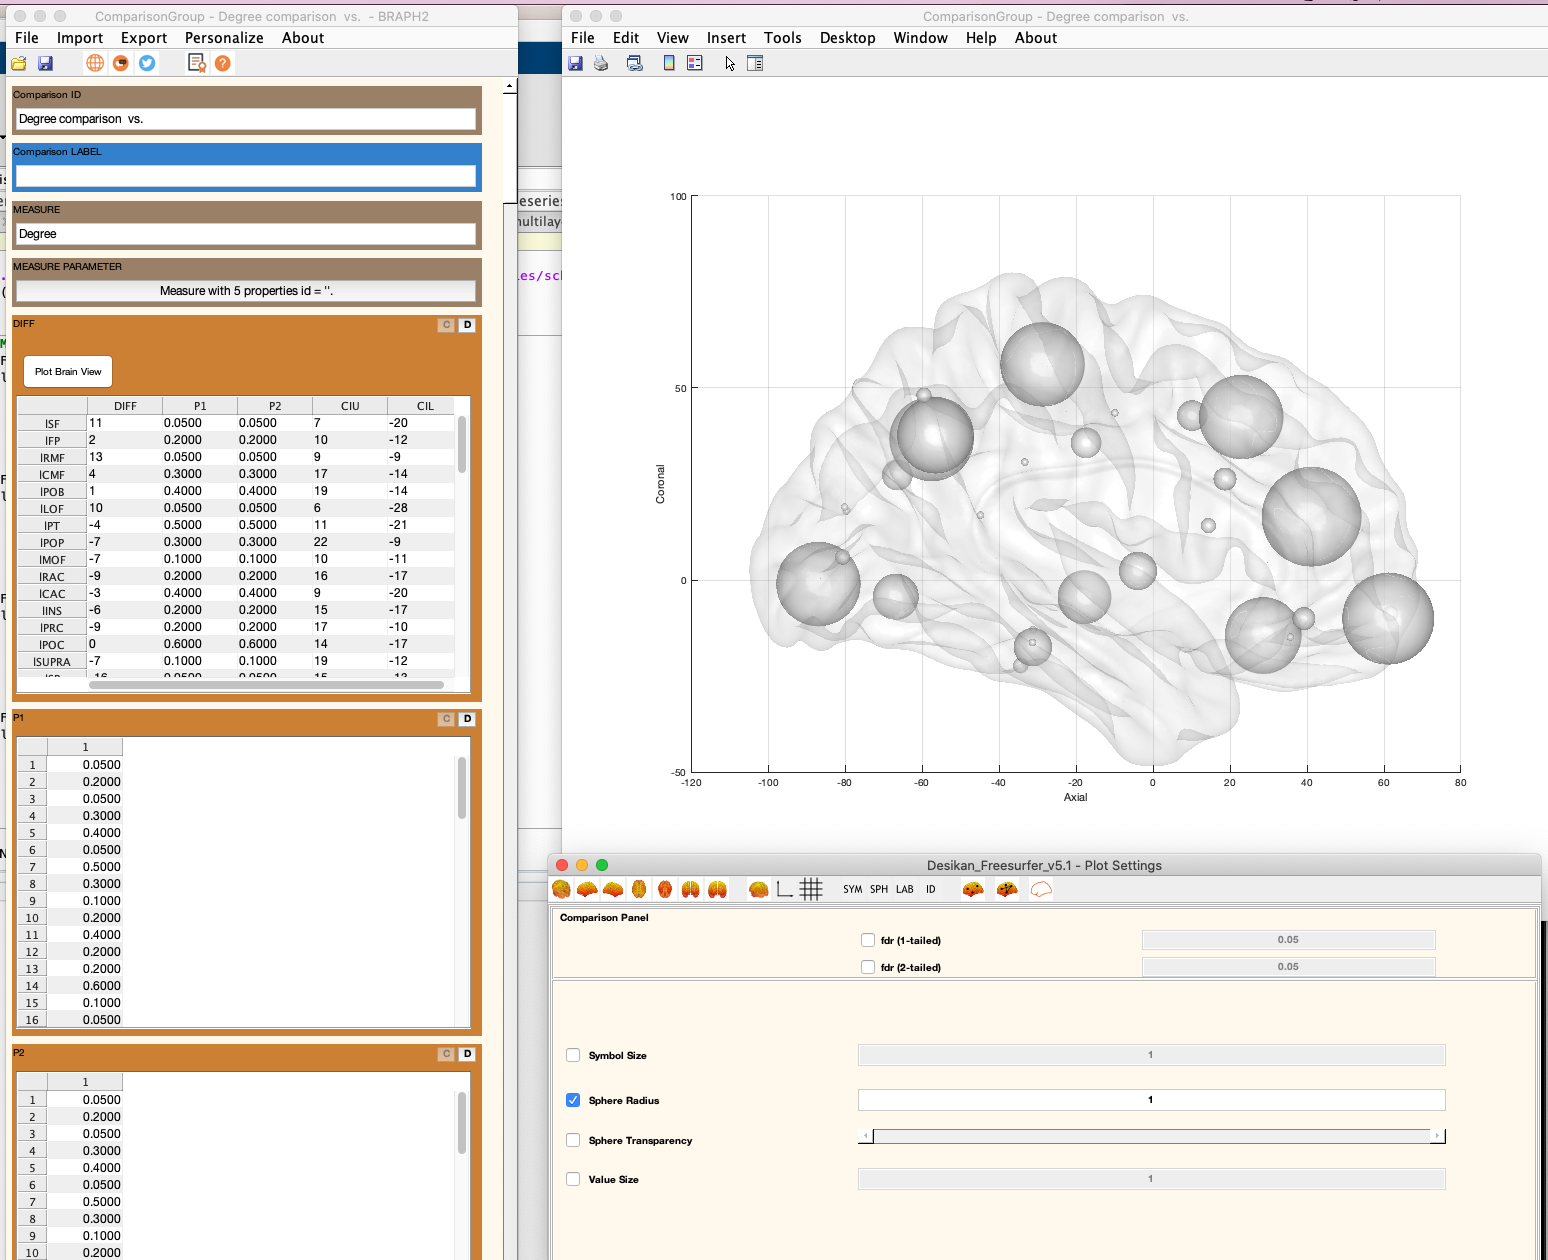The height and width of the screenshot is (1260, 1548).
Task: Select the coronal posterior brain view icon
Action: click(x=717, y=889)
